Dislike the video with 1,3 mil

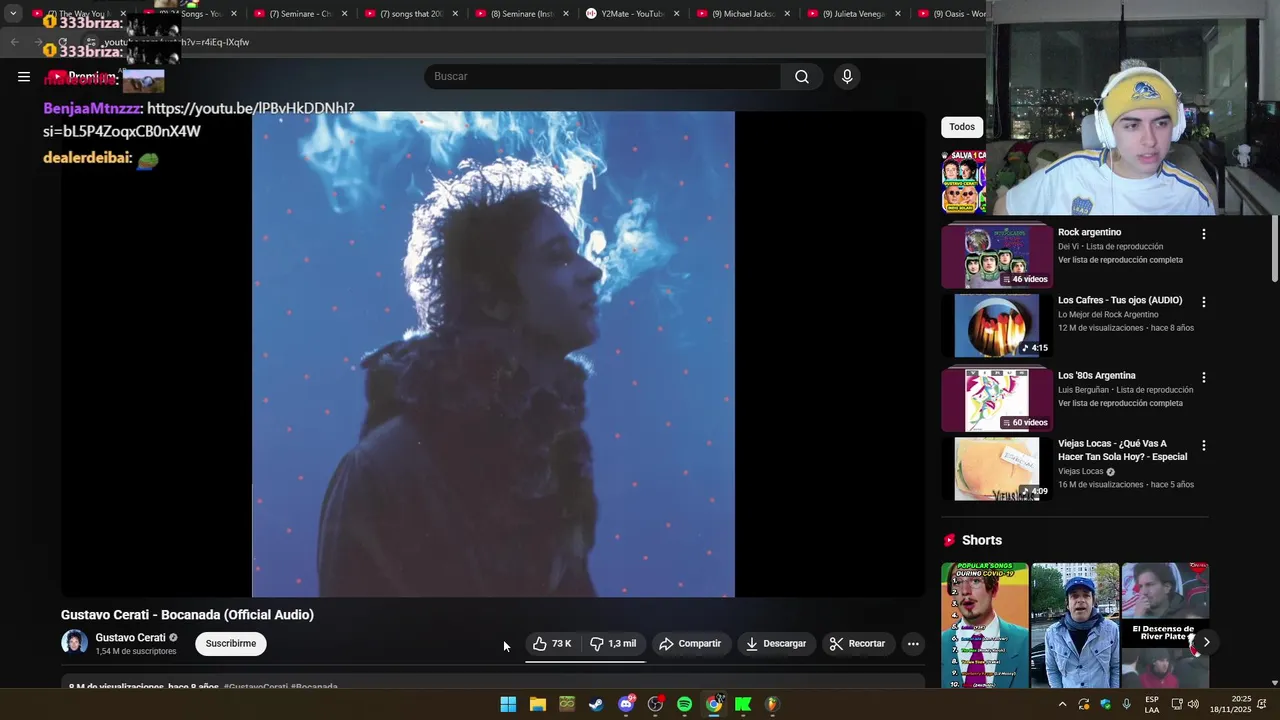pyautogui.click(x=613, y=644)
